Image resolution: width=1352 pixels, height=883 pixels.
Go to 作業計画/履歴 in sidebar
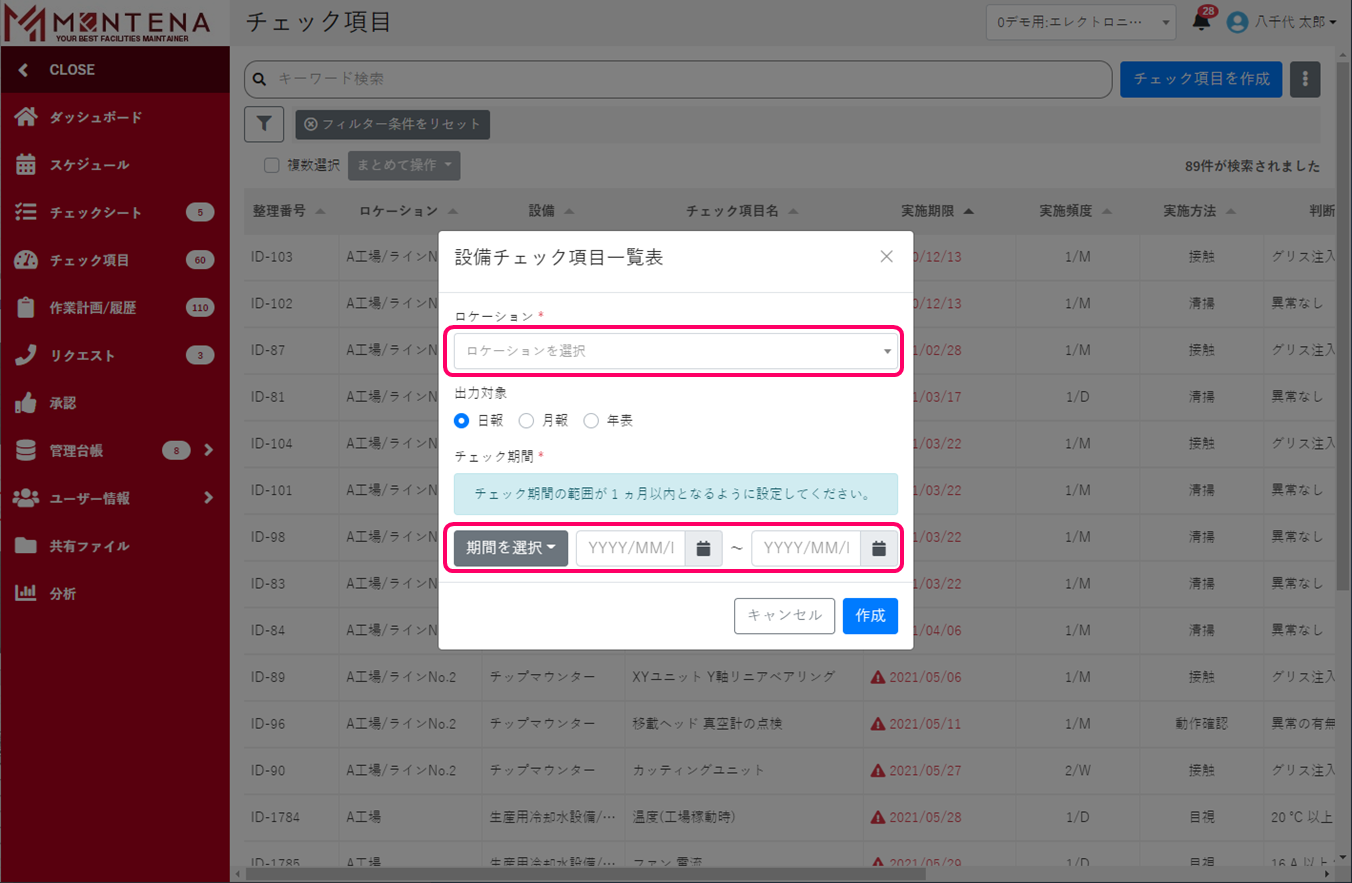point(92,308)
